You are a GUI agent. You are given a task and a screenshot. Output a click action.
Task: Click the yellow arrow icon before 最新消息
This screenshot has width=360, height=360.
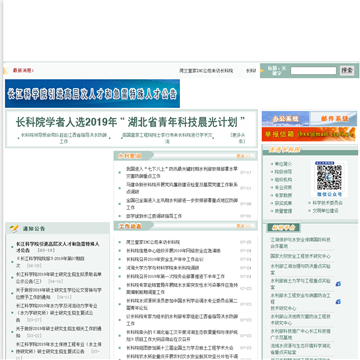5,71
